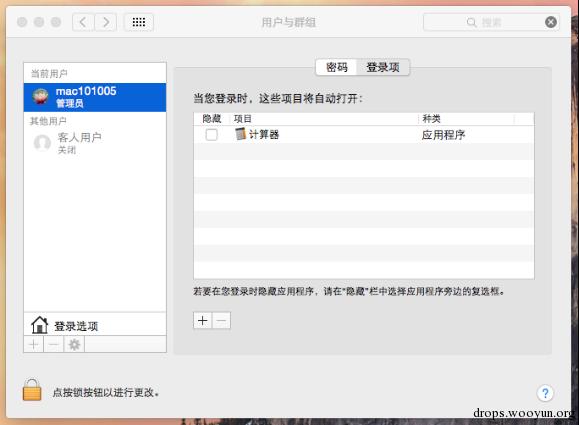Toggle the hide checkbox for 计算器

pyautogui.click(x=212, y=135)
